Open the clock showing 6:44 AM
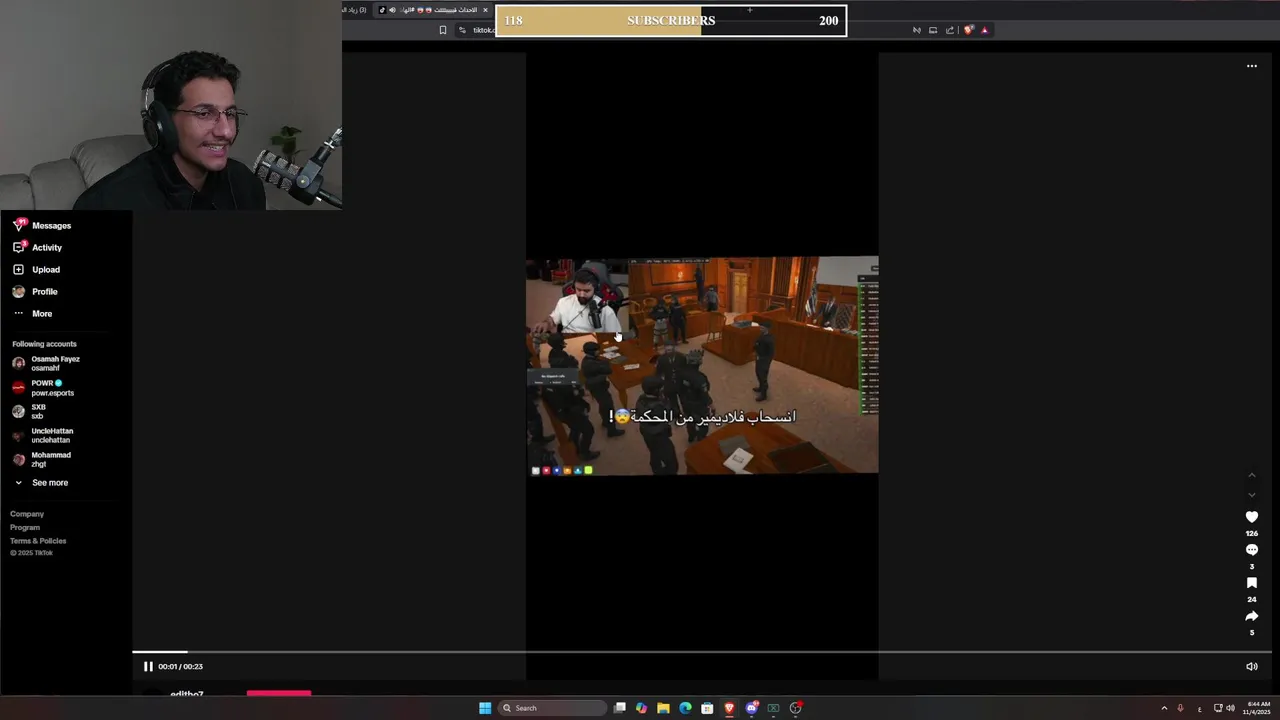 pyautogui.click(x=1258, y=708)
